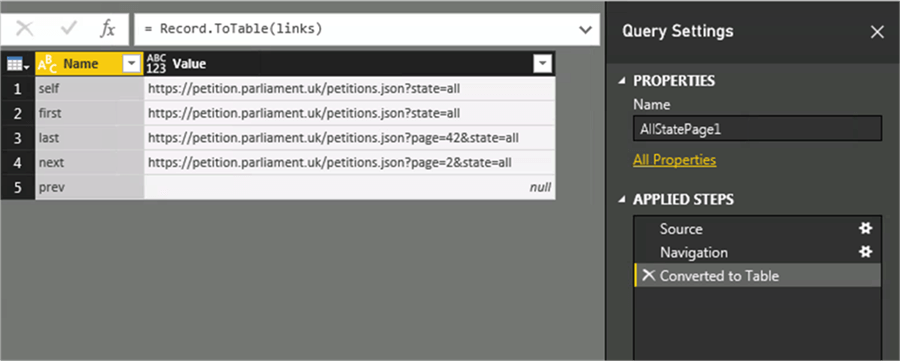900x361 pixels.
Task: Select the Value column header
Action: pyautogui.click(x=350, y=64)
